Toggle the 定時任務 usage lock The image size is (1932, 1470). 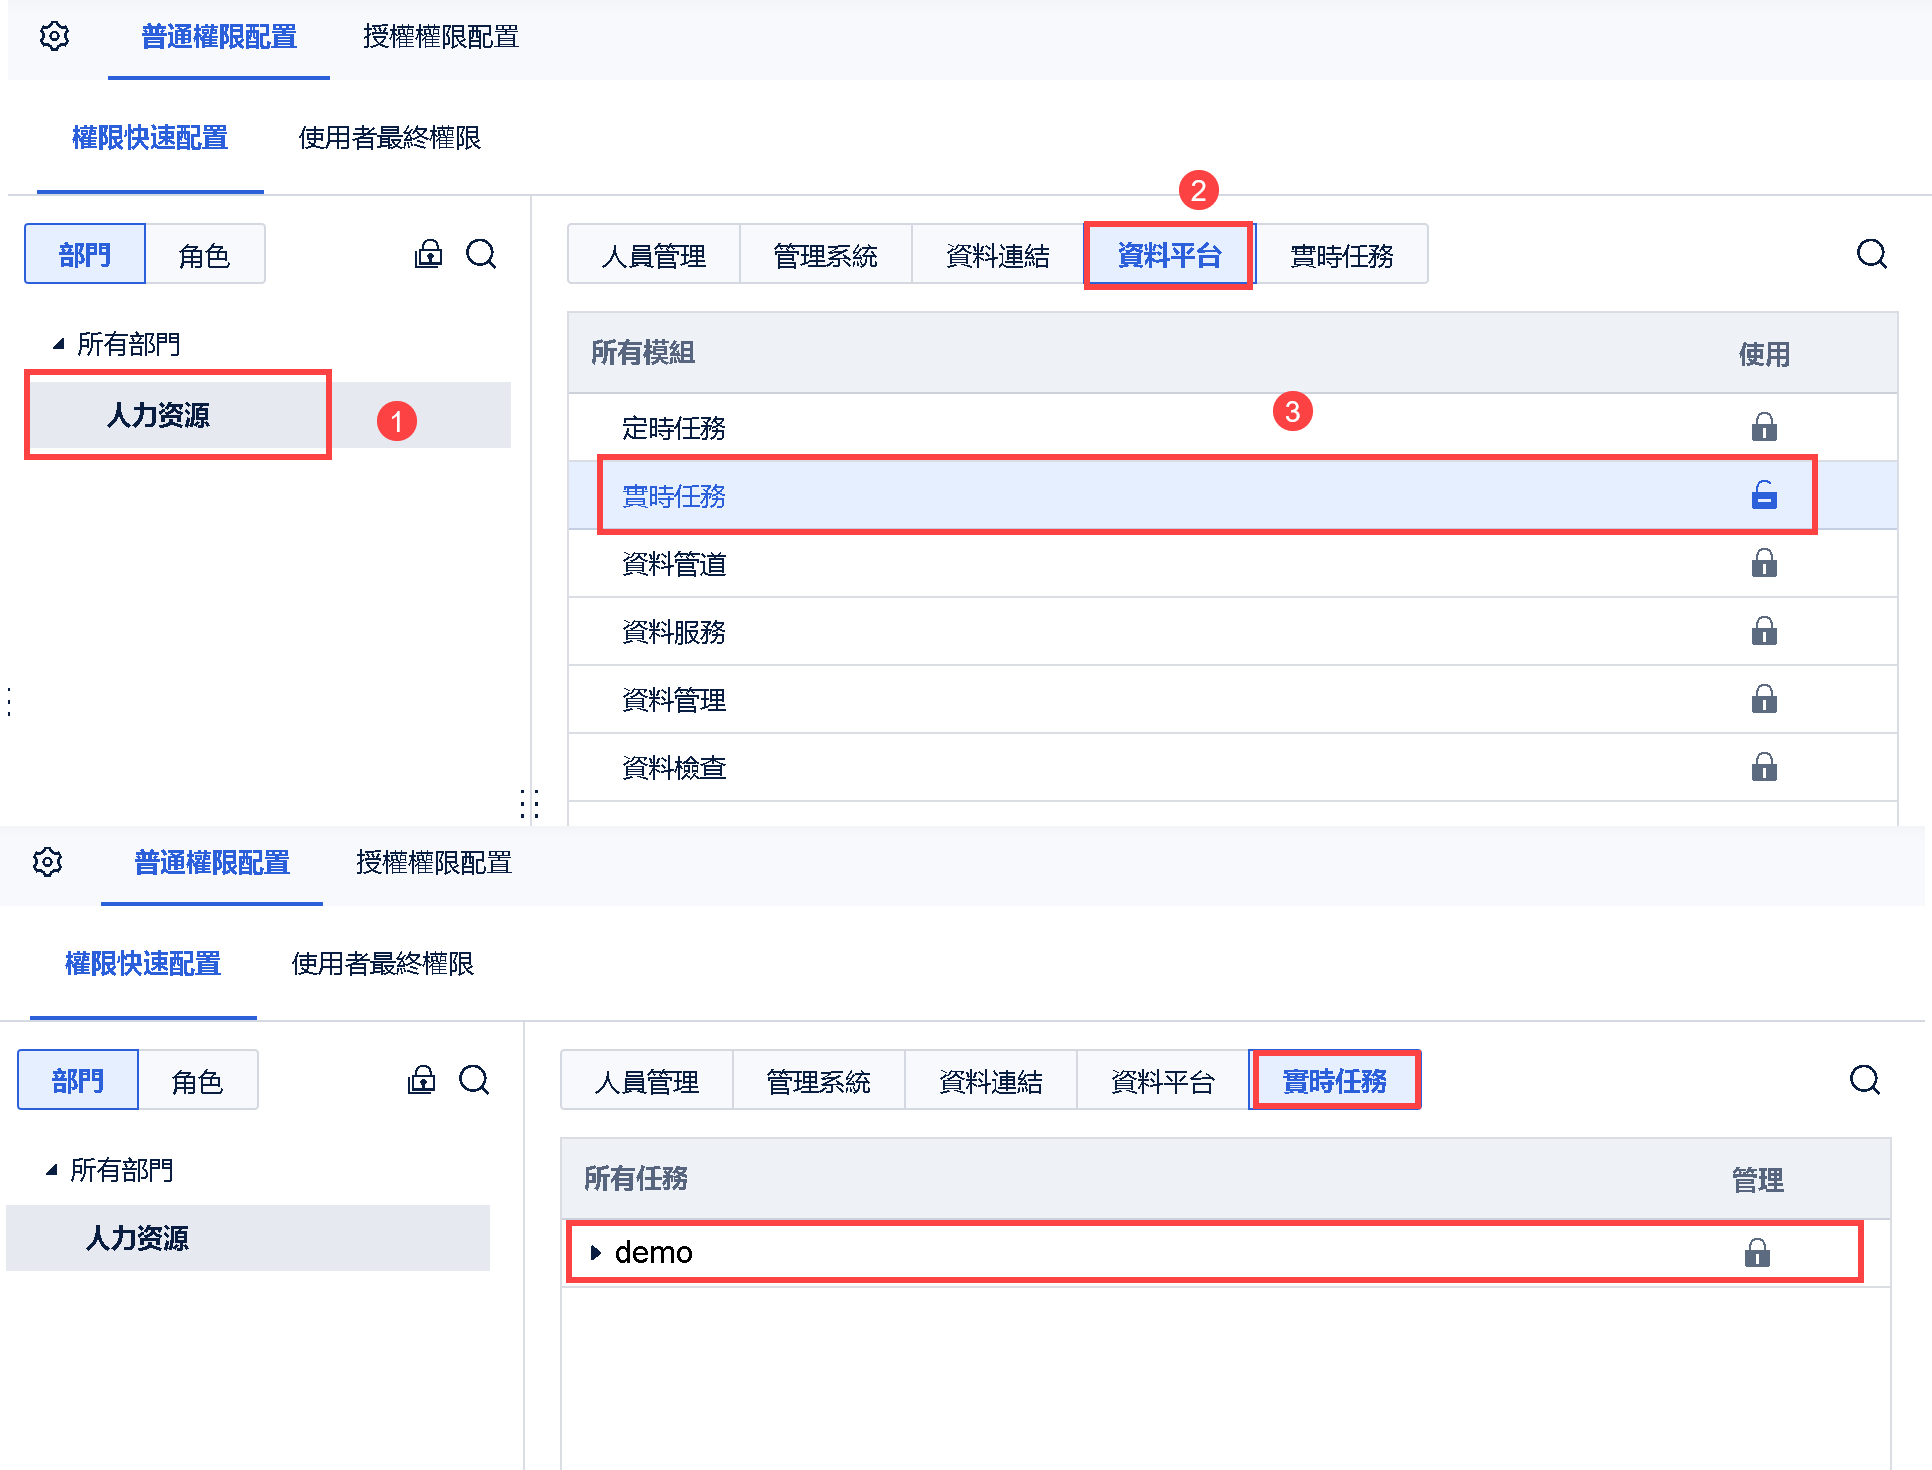[1764, 428]
